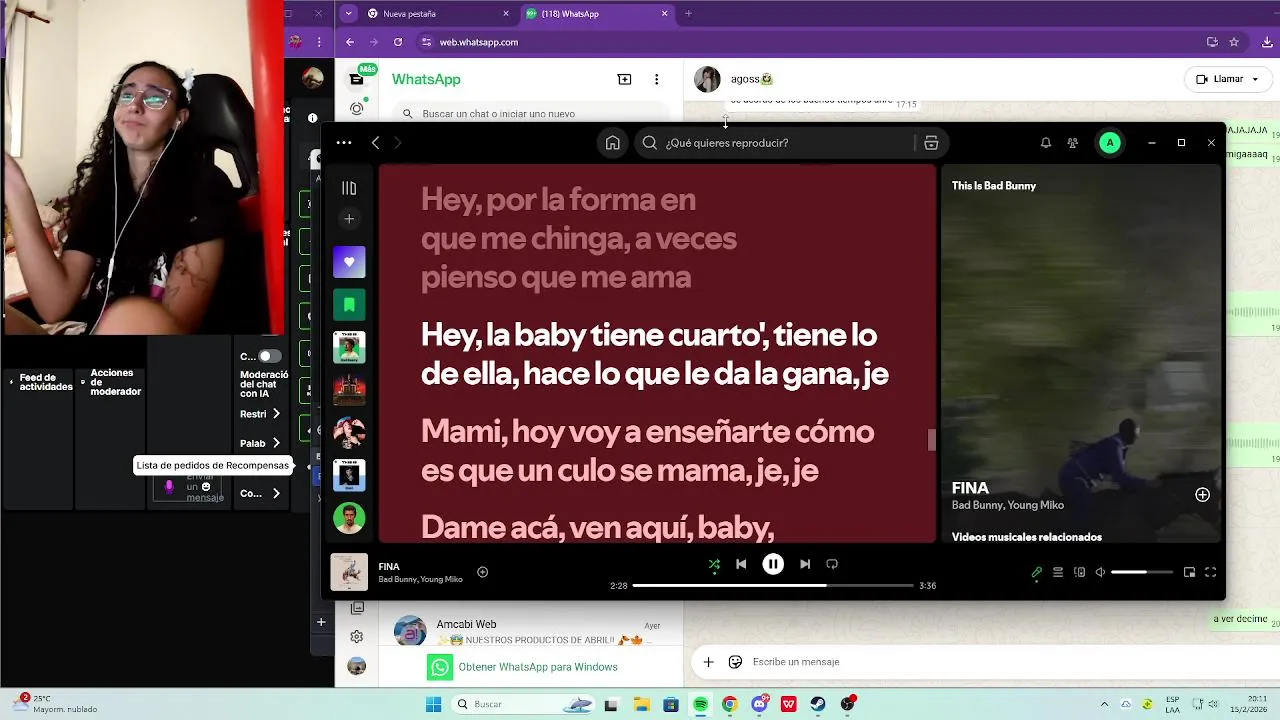Image resolution: width=1280 pixels, height=720 pixels.
Task: Click the web.whatsapp.com address bar
Action: click(x=800, y=42)
